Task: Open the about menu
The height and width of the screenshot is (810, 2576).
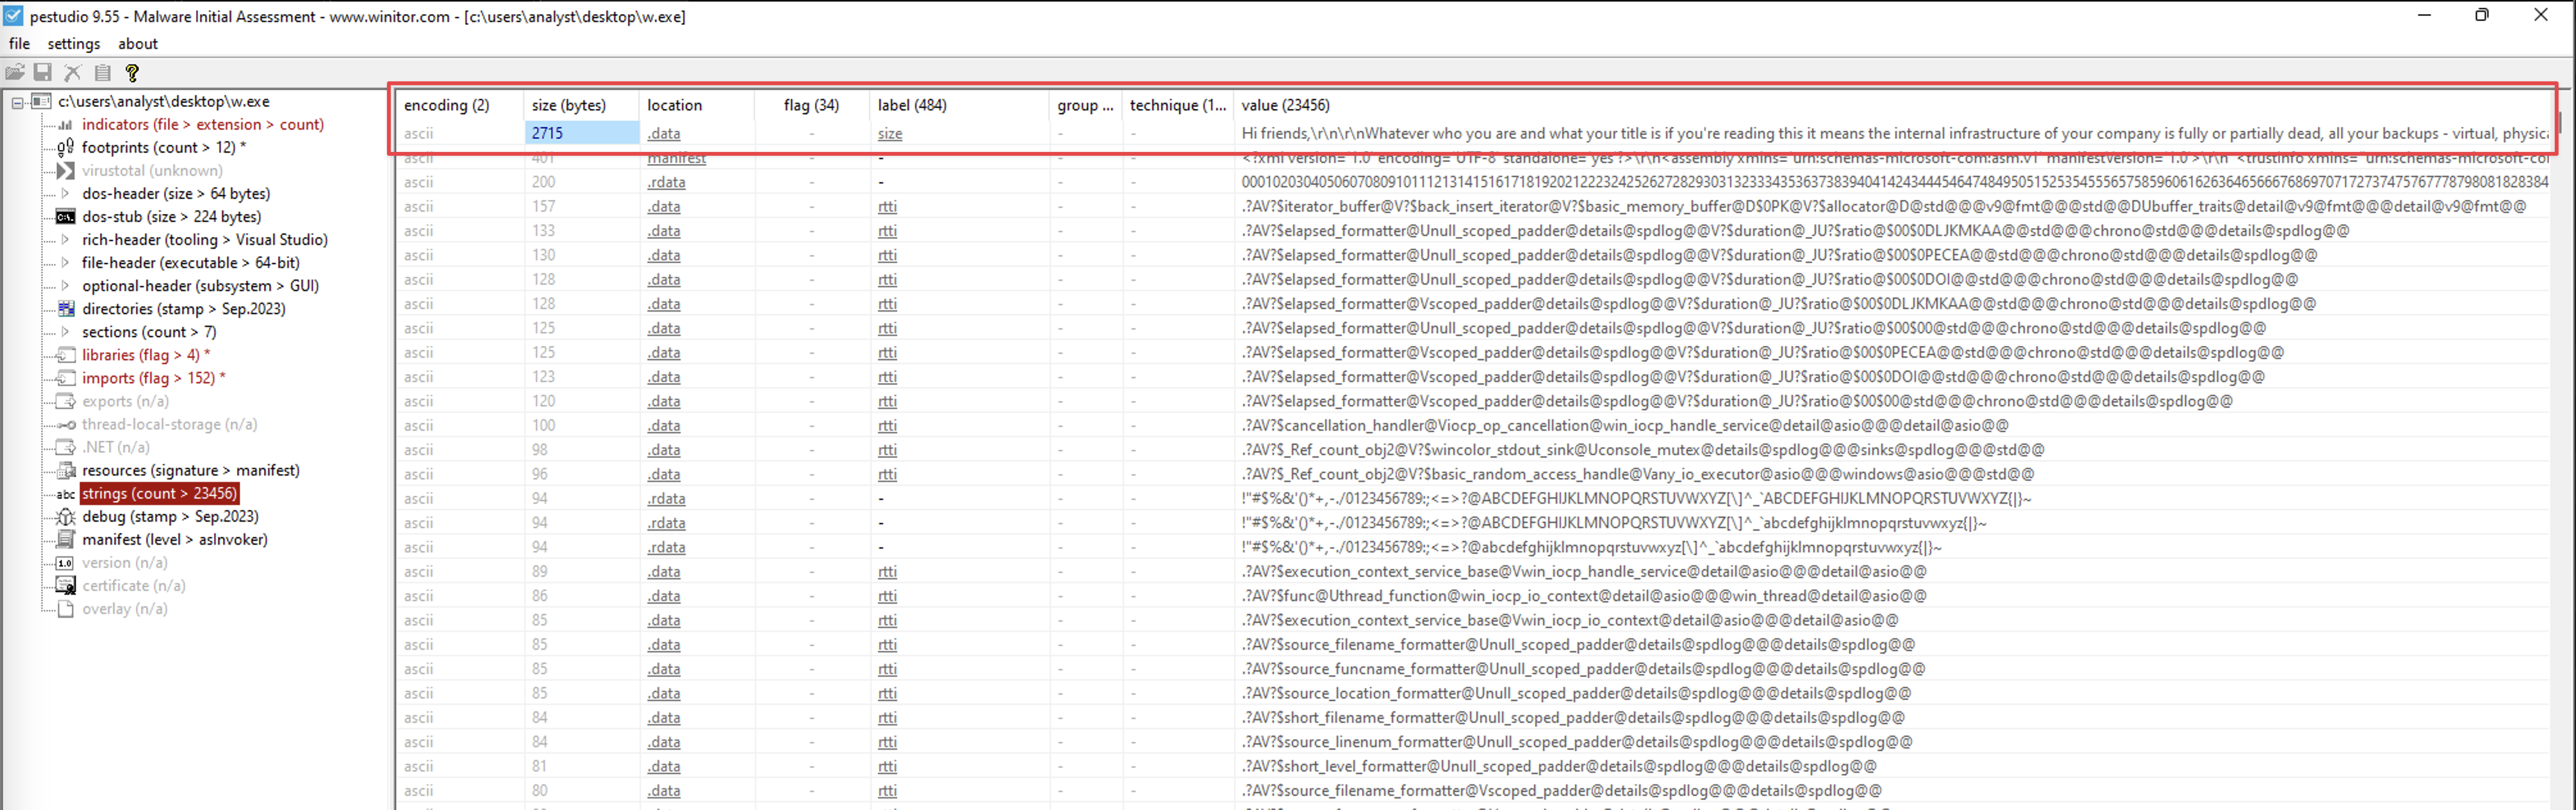Action: coord(138,44)
